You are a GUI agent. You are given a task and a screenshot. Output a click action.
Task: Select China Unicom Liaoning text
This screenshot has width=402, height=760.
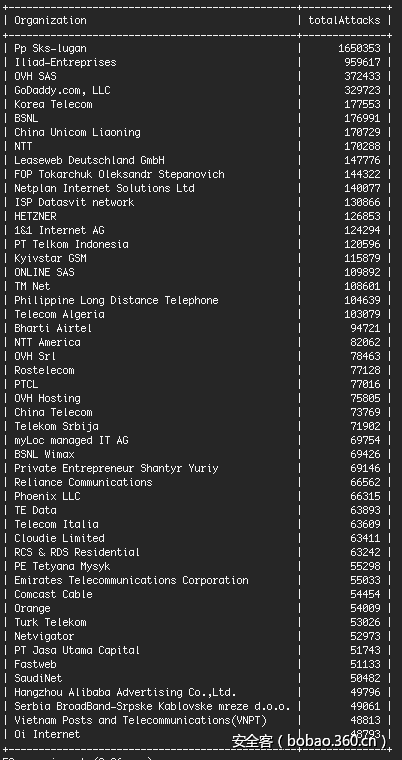pyautogui.click(x=77, y=132)
